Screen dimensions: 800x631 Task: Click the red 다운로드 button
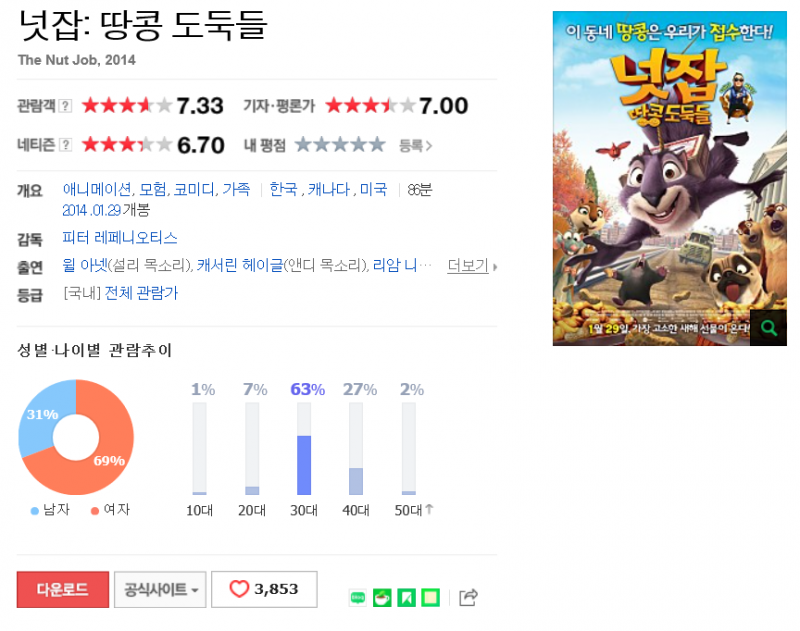63,589
